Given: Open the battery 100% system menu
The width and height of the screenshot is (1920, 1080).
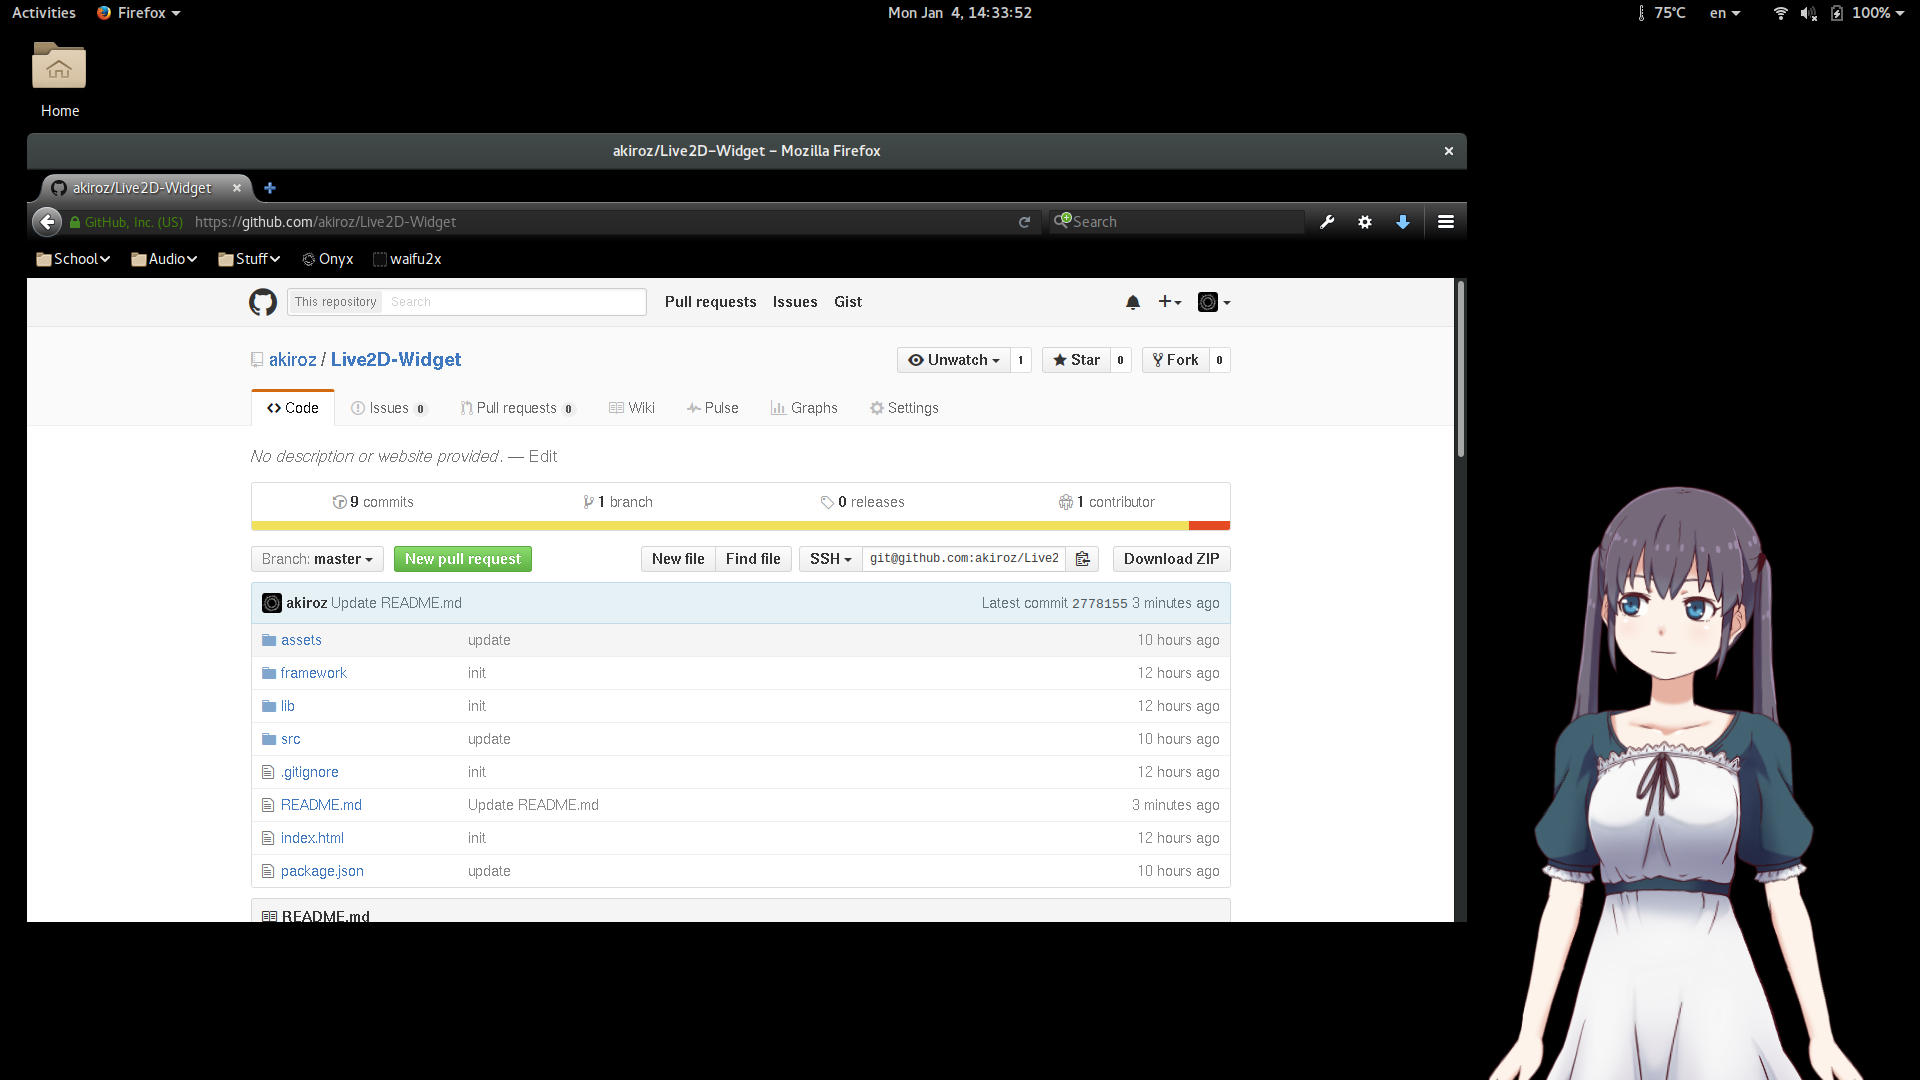Looking at the screenshot, I should 1867,13.
